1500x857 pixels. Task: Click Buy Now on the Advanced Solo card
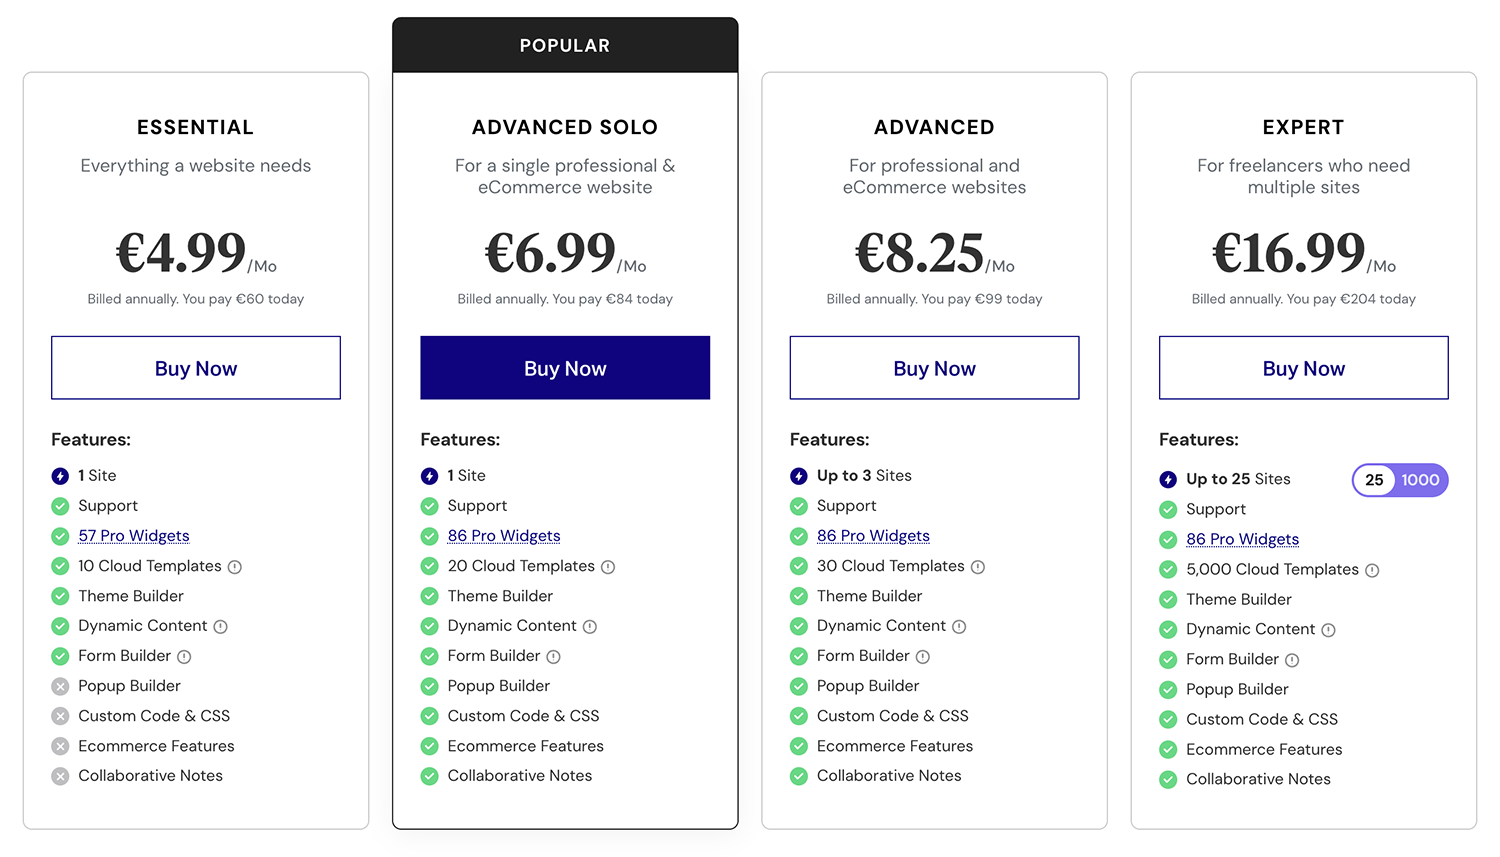click(x=565, y=368)
